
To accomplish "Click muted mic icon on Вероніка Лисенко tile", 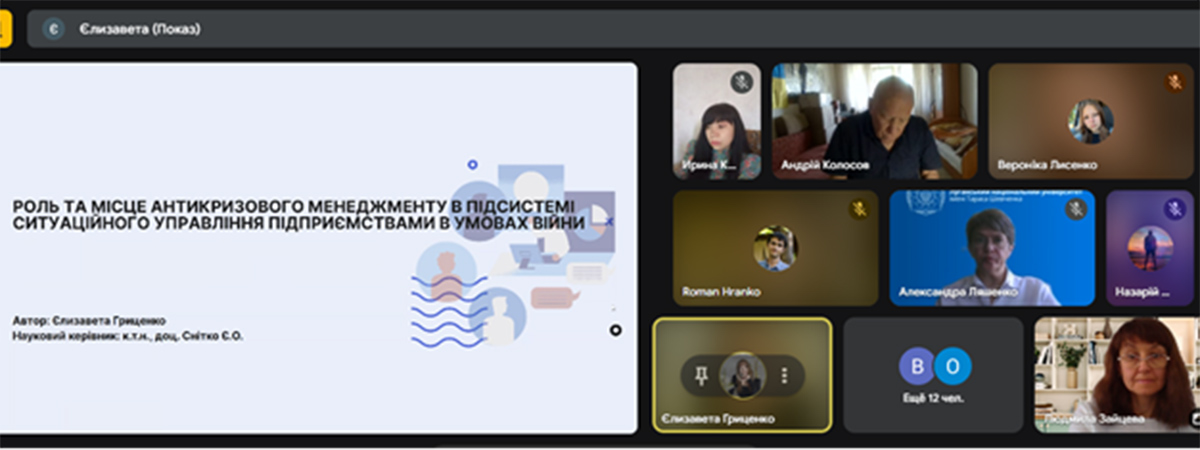I will (1174, 82).
